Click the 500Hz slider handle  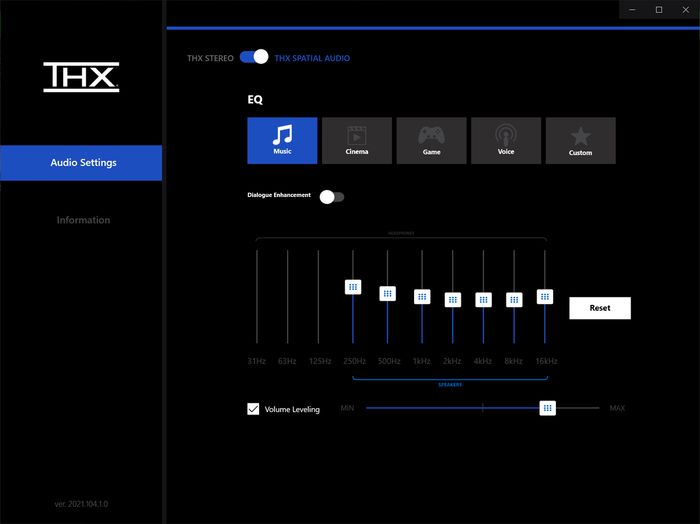(388, 294)
